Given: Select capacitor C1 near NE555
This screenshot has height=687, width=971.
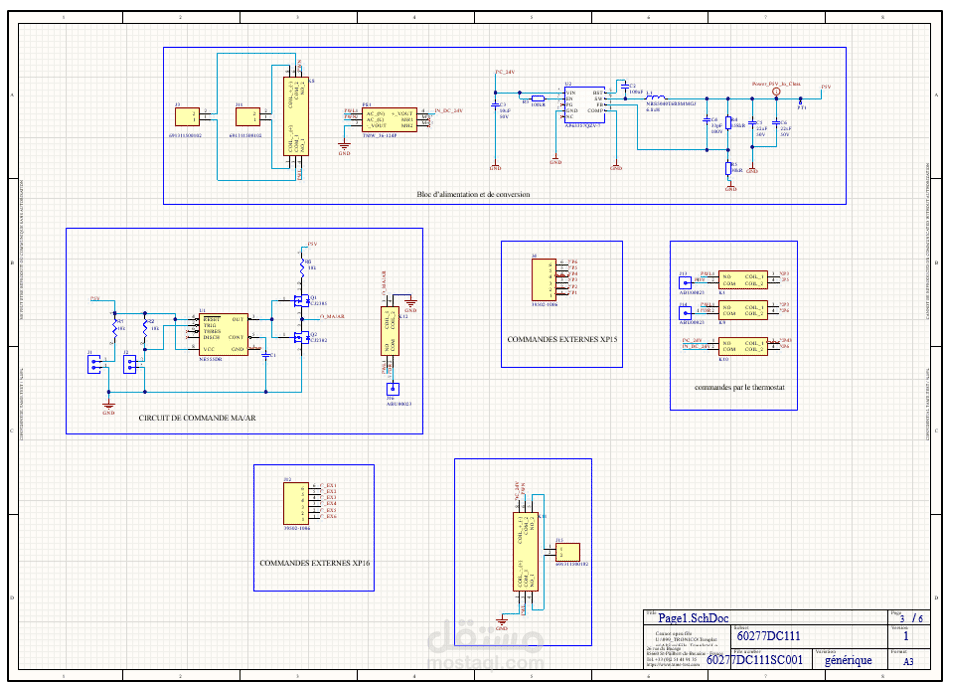Looking at the screenshot, I should (266, 355).
